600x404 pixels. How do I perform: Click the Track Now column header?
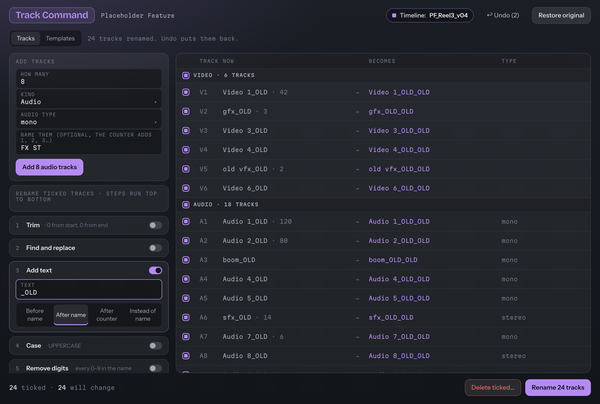(217, 61)
